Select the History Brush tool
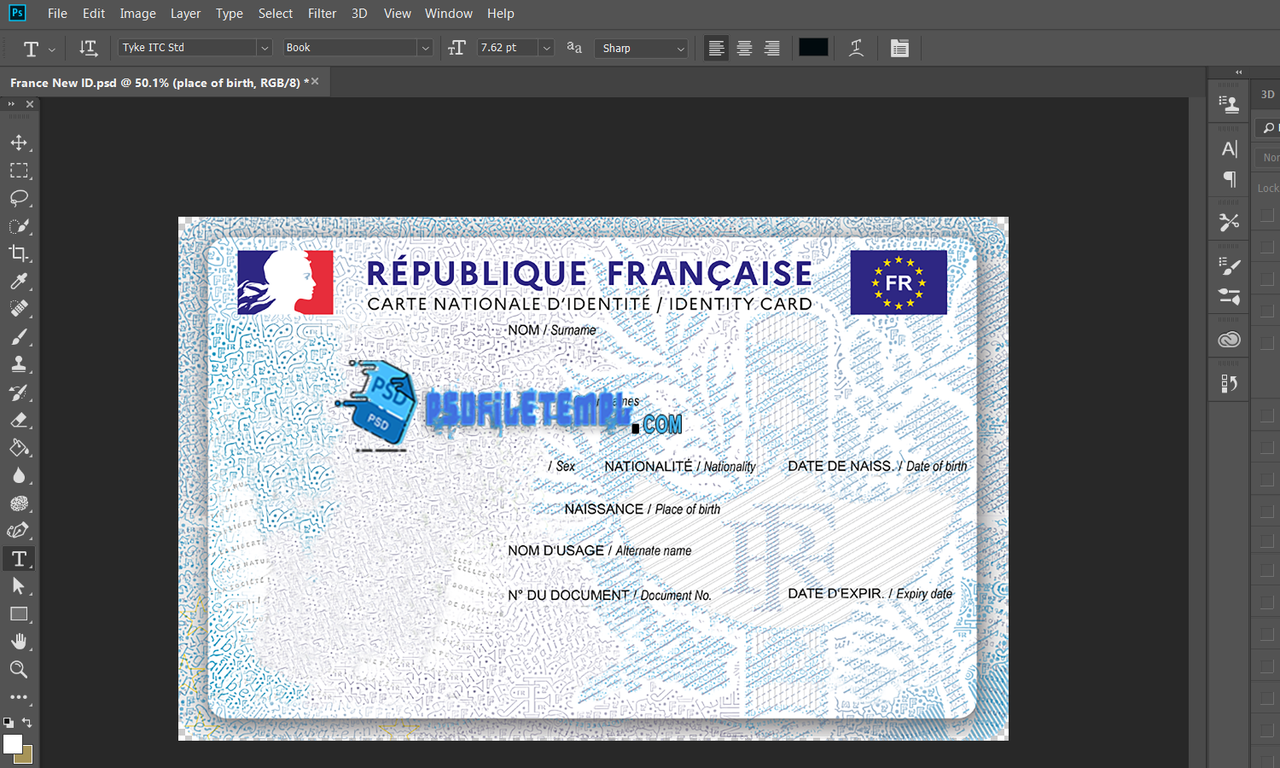This screenshot has width=1280, height=768. [19, 393]
